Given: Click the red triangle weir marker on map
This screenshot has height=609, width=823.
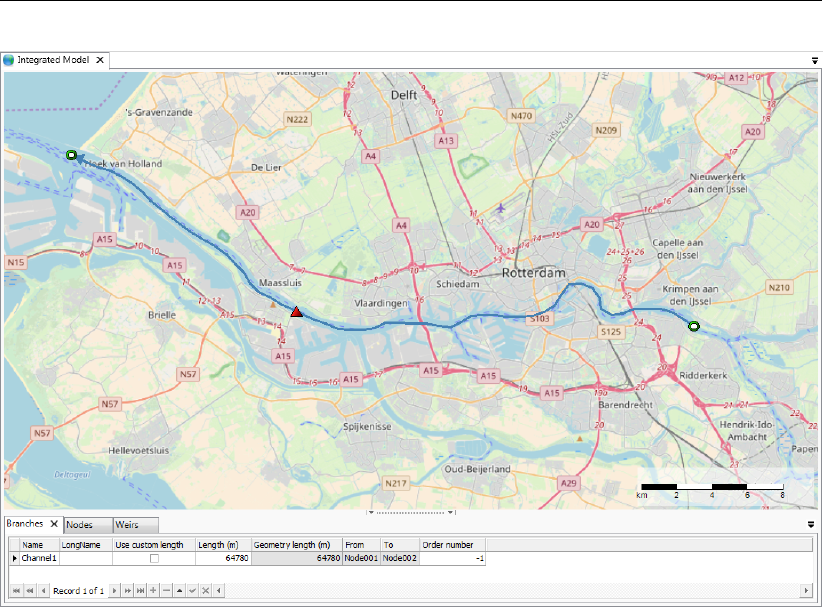Looking at the screenshot, I should (297, 312).
